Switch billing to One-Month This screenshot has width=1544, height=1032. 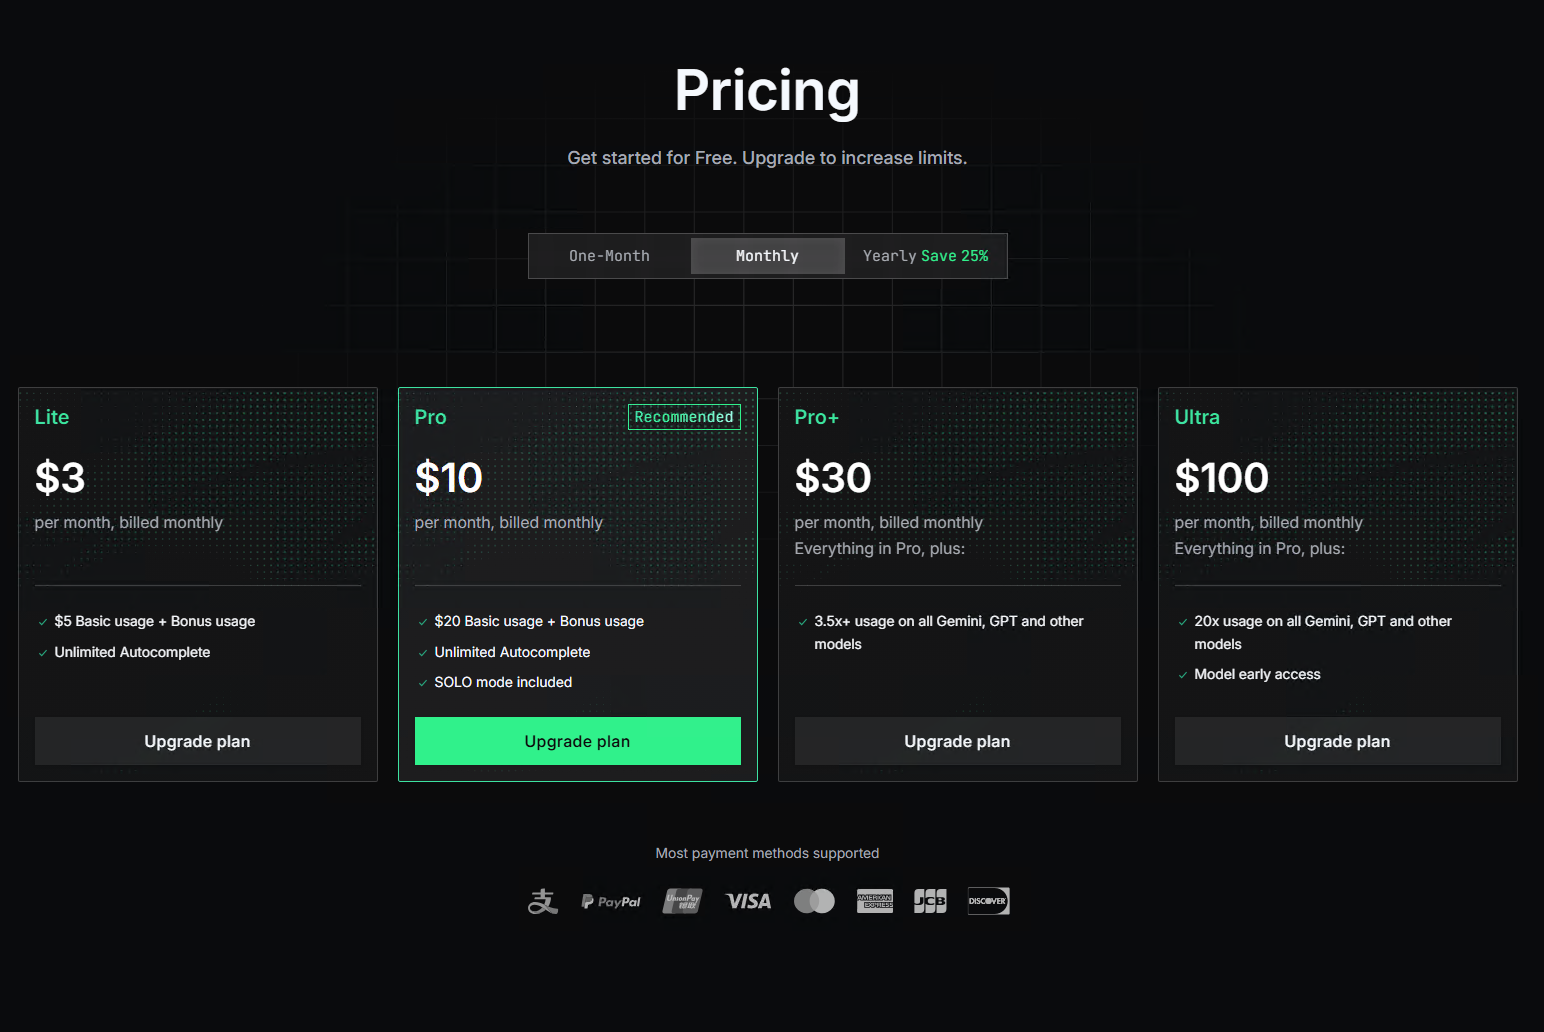pyautogui.click(x=609, y=256)
